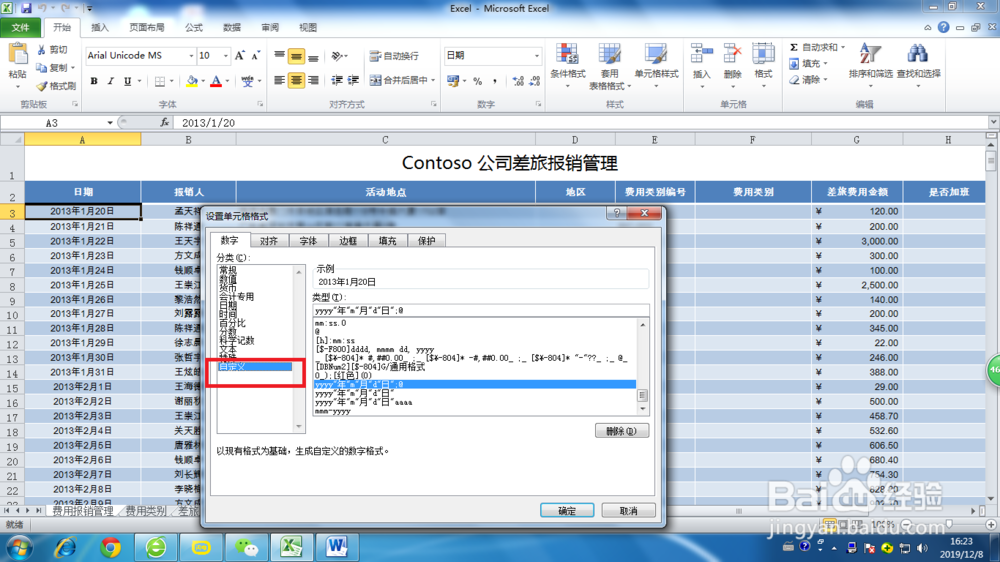The width and height of the screenshot is (1000, 562).
Task: Switch to the 插入 ribbon tab
Action: click(100, 27)
